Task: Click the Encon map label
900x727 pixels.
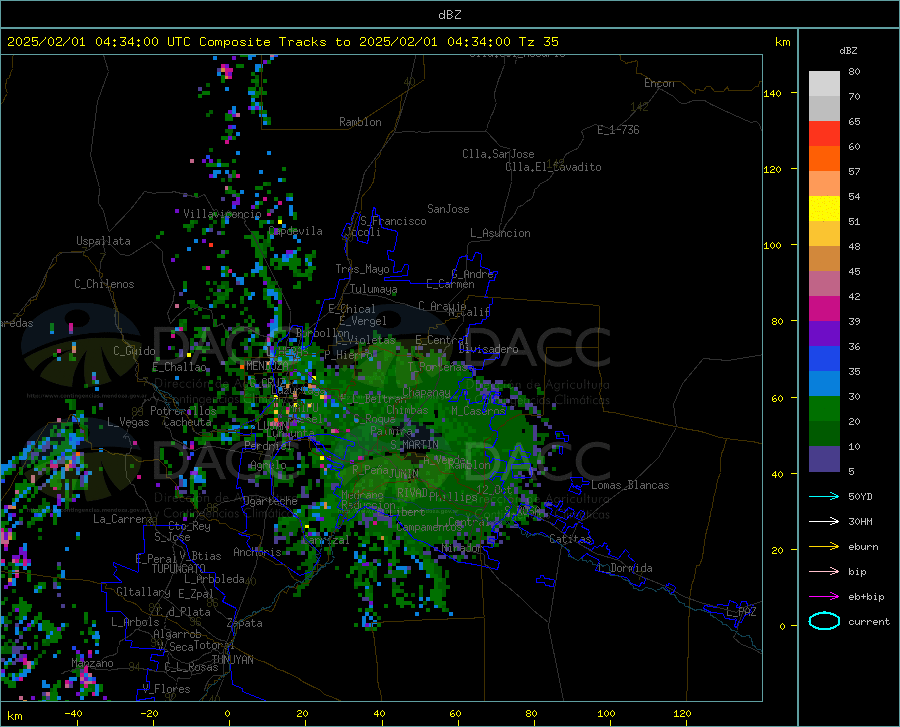Action: pos(659,83)
